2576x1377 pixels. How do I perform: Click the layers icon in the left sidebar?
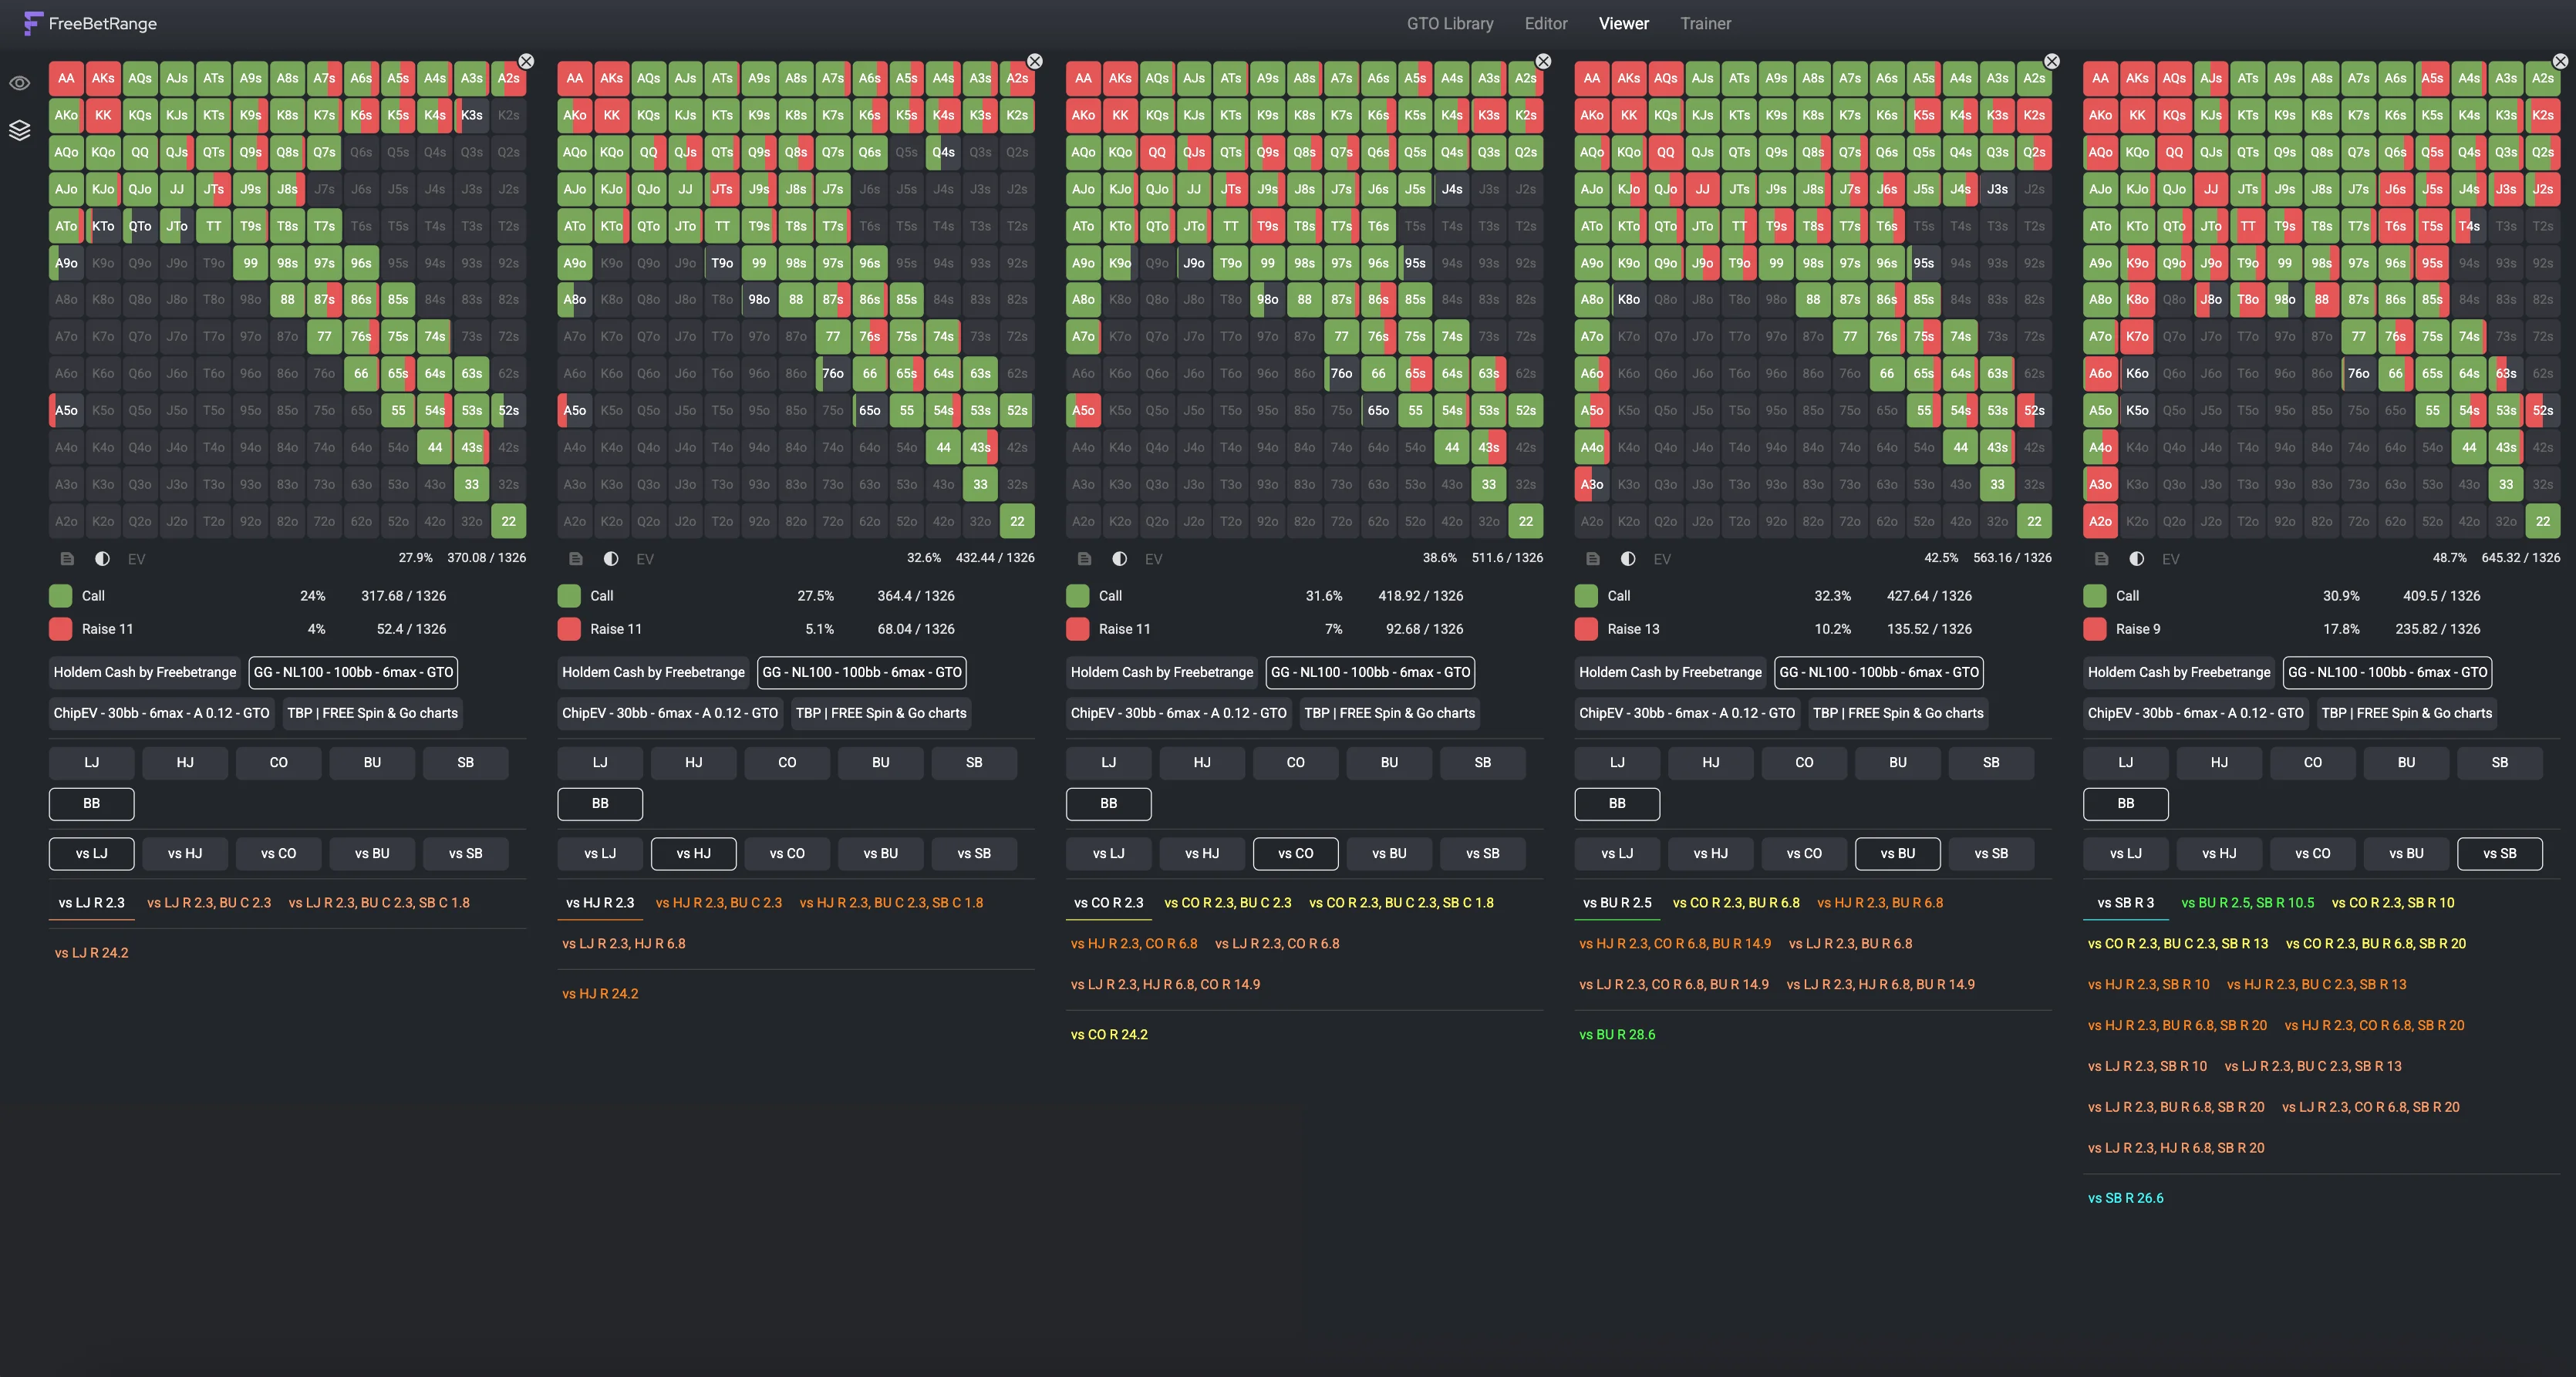coord(21,130)
